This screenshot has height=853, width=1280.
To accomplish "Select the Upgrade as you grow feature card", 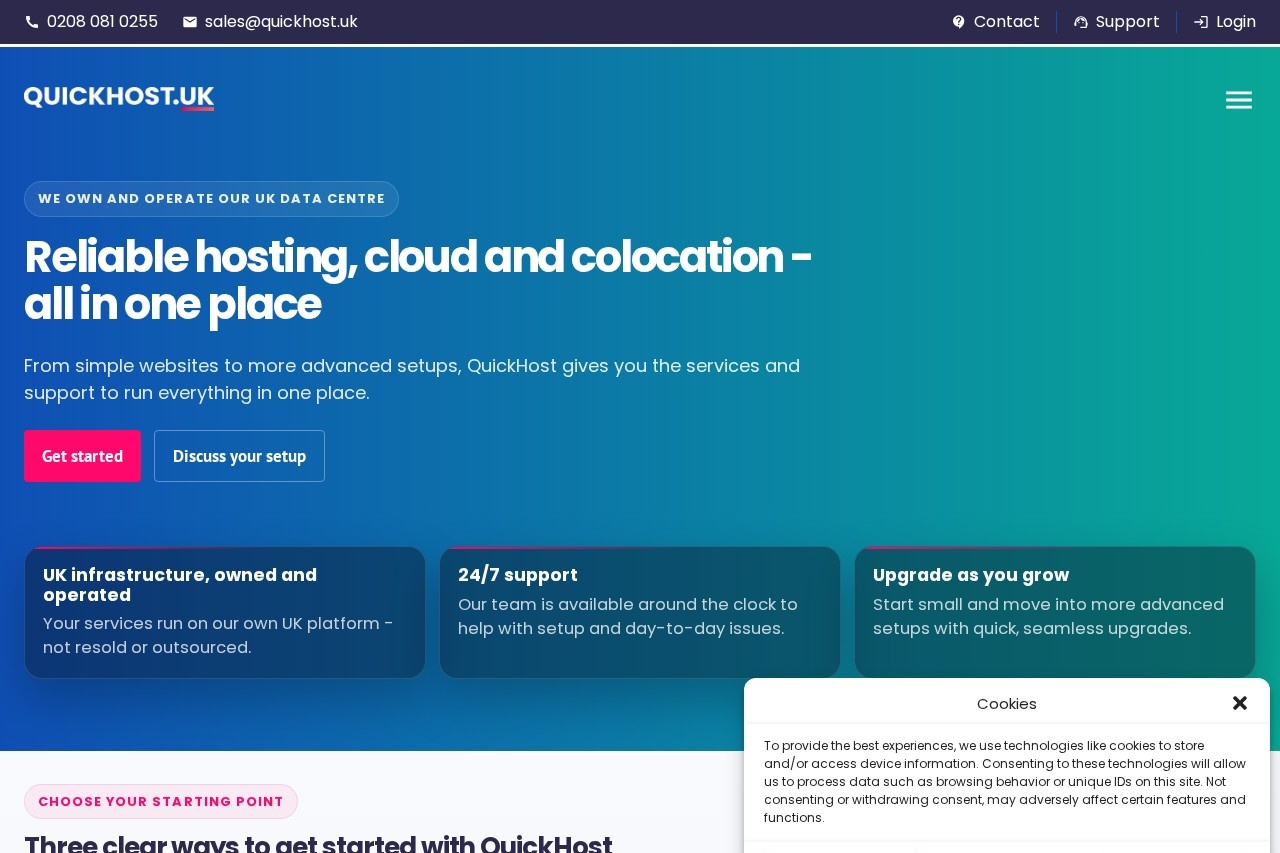I will coord(1055,612).
